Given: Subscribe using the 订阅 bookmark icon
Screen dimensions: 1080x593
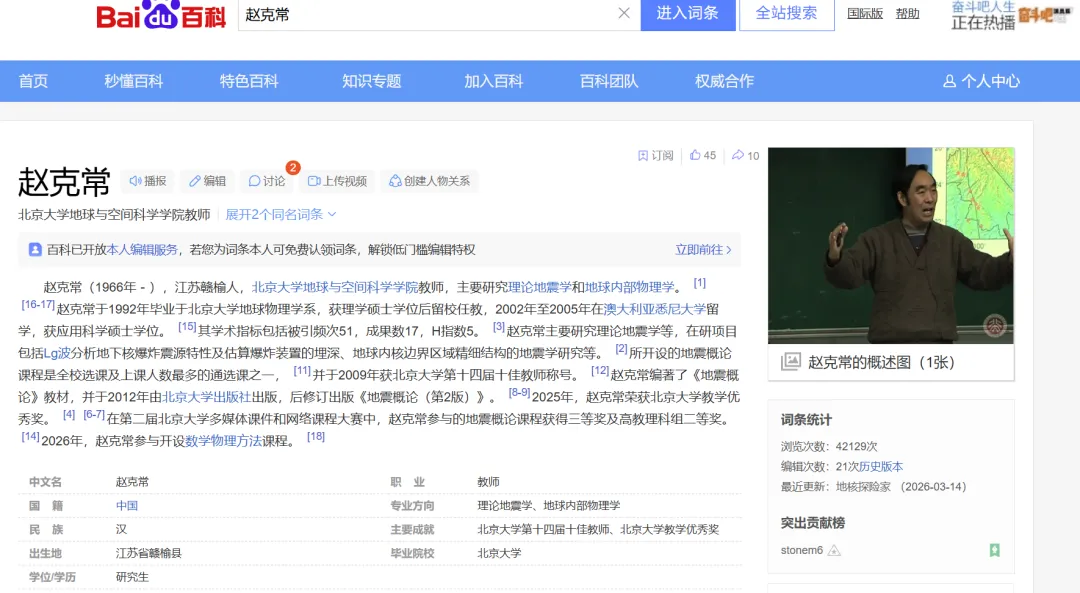Looking at the screenshot, I should pos(656,156).
